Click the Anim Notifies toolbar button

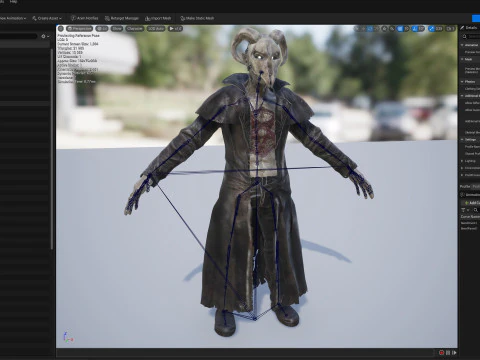85,18
